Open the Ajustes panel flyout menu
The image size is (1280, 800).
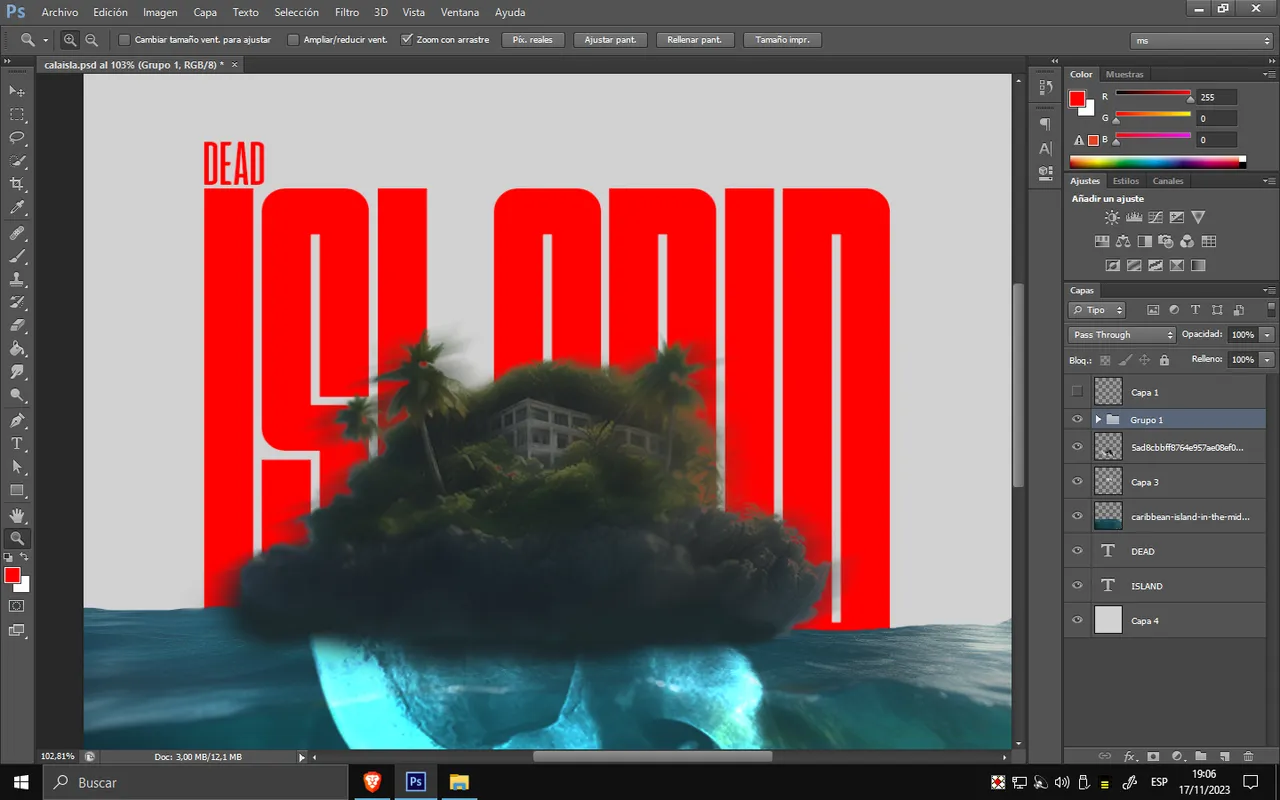[1270, 181]
